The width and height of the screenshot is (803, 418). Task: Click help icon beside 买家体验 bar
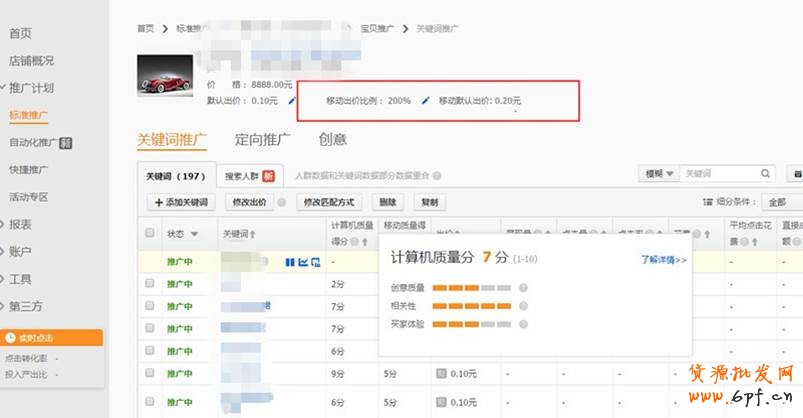tap(524, 324)
